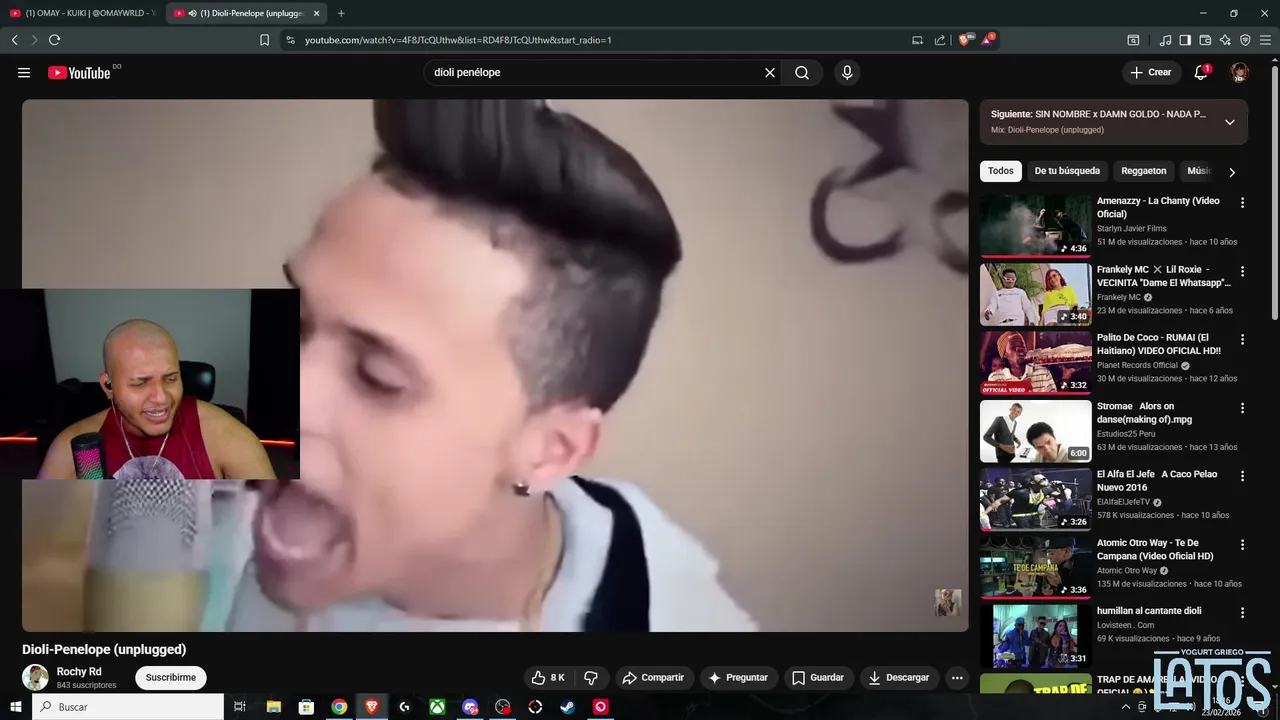Show more filter chips with right arrow

click(1232, 172)
